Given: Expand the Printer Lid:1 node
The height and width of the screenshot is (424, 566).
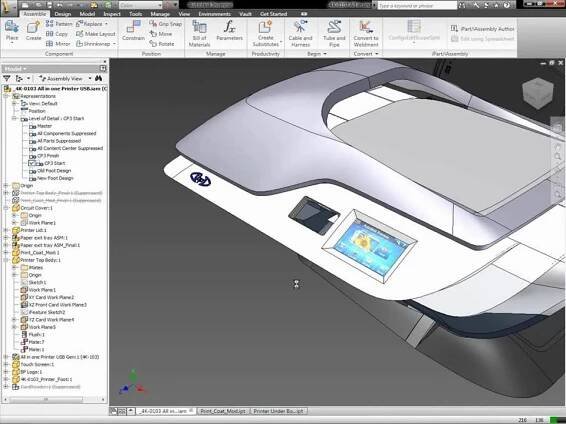Looking at the screenshot, I should (6, 230).
